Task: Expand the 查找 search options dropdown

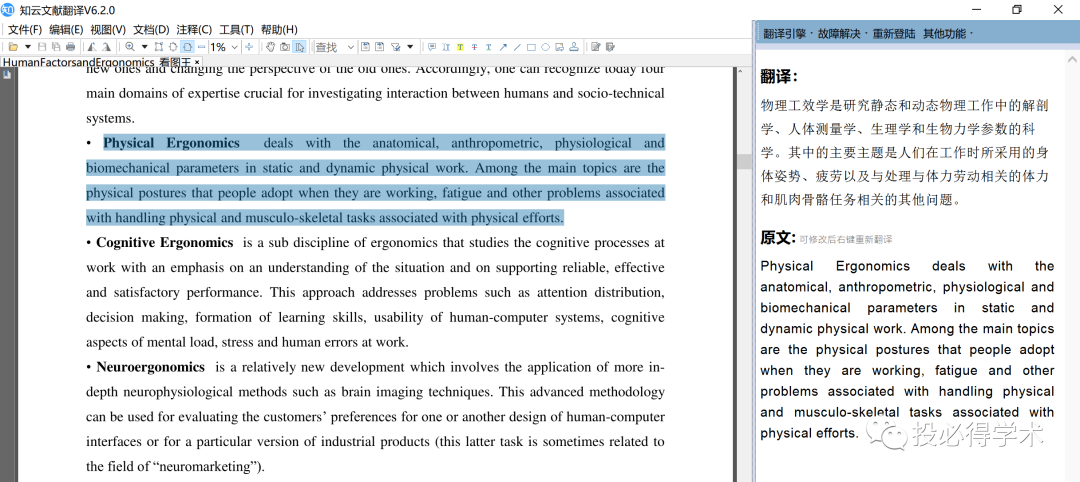Action: coord(351,47)
